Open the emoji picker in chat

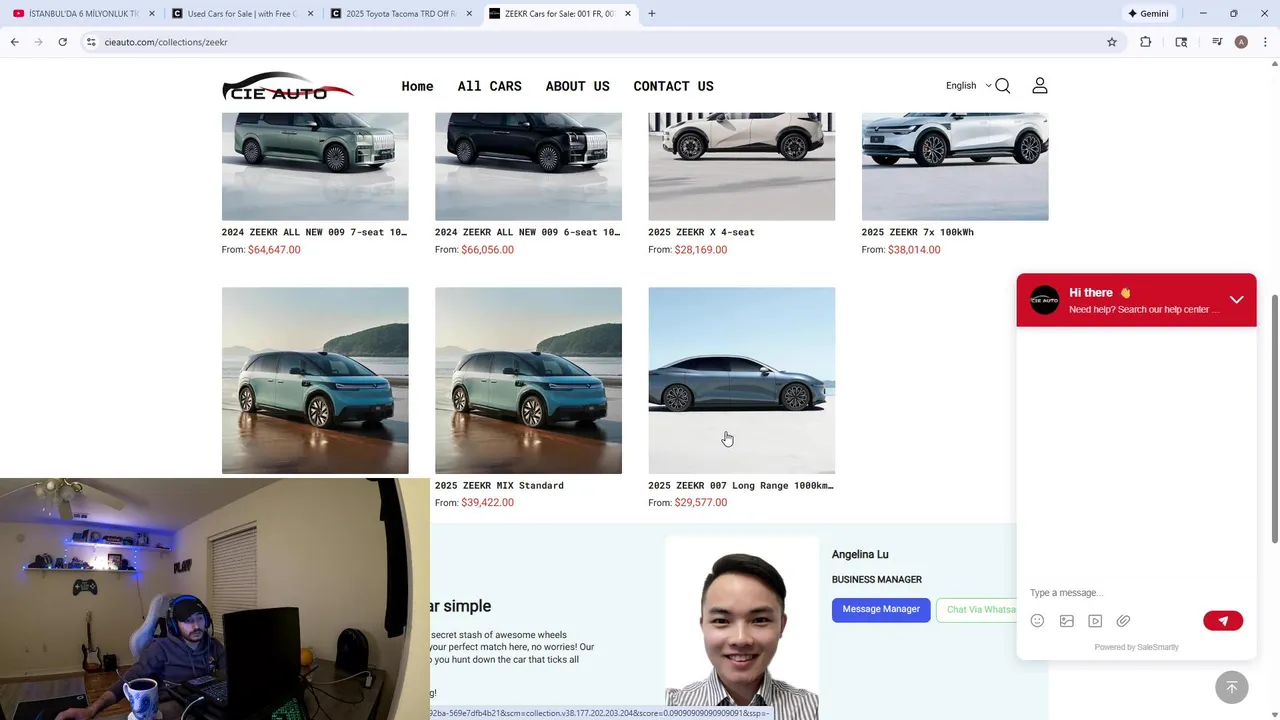1037,621
